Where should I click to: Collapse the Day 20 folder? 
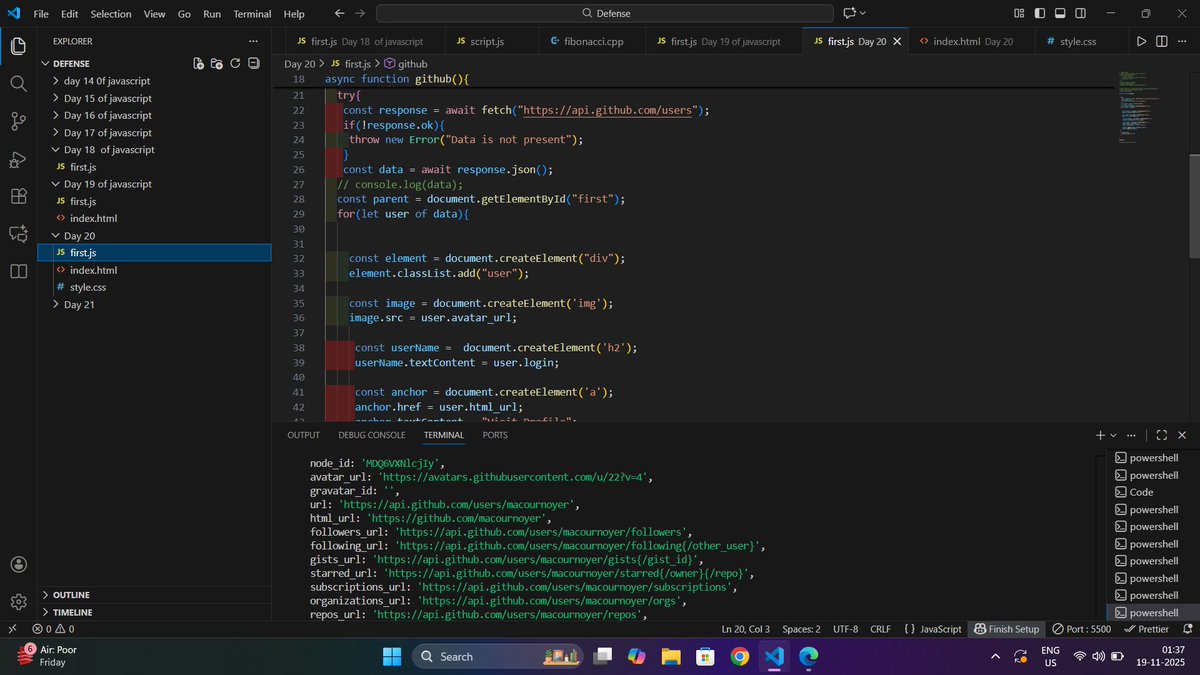click(x=154, y=235)
